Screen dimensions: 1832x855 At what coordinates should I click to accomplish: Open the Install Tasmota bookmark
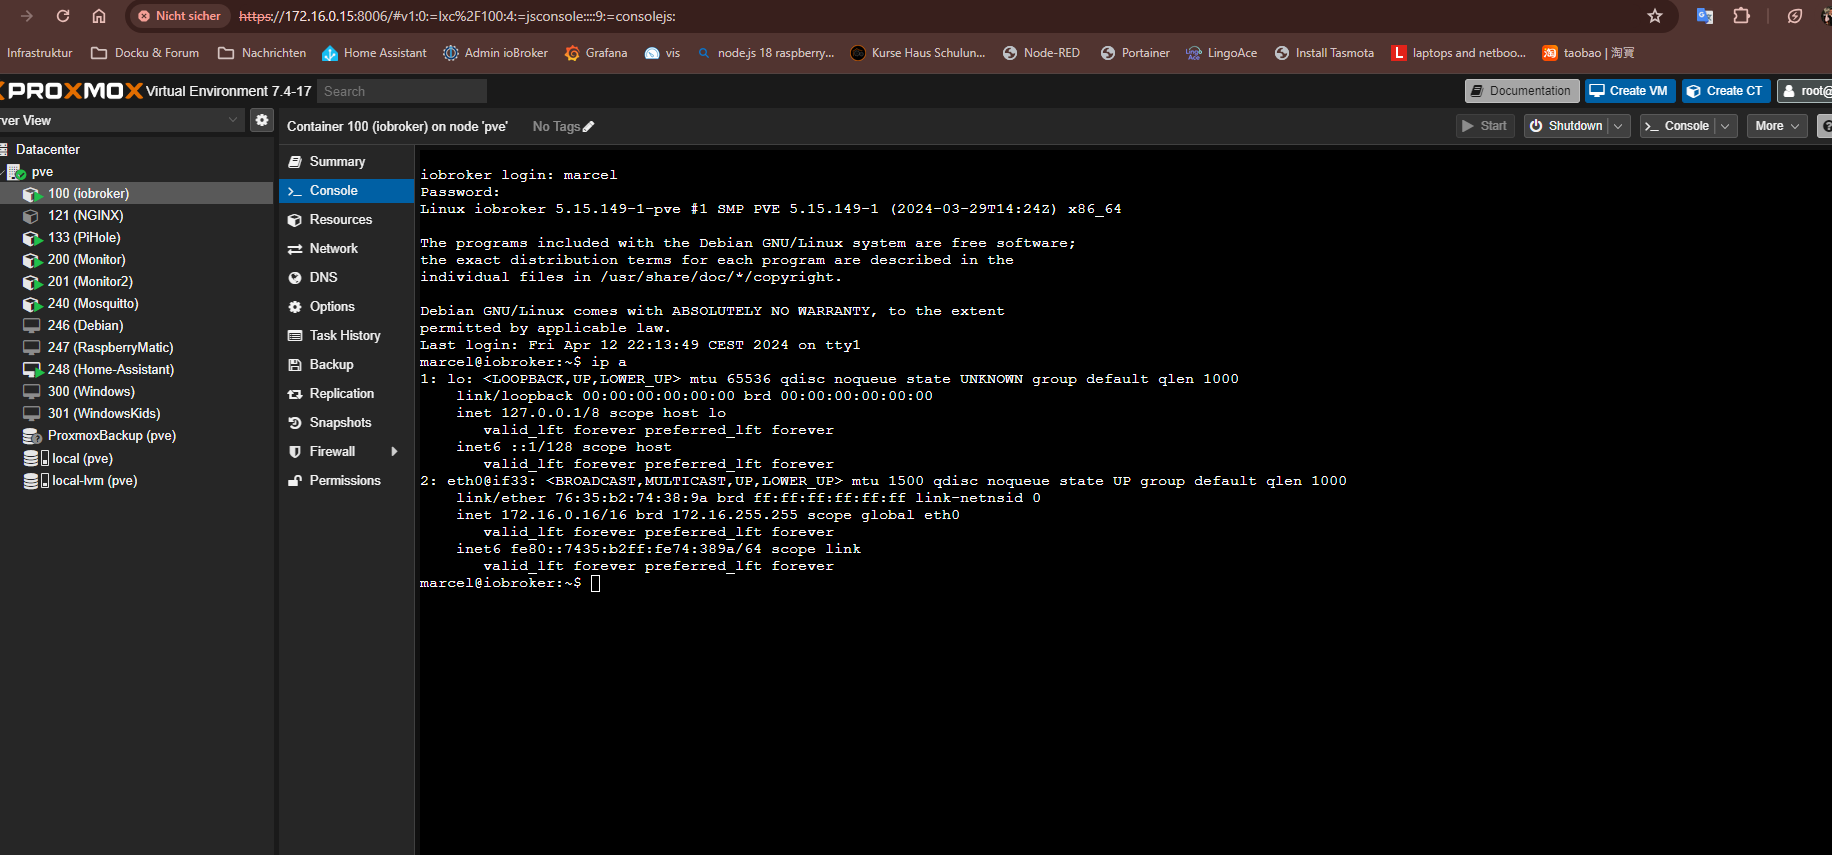coord(1324,53)
